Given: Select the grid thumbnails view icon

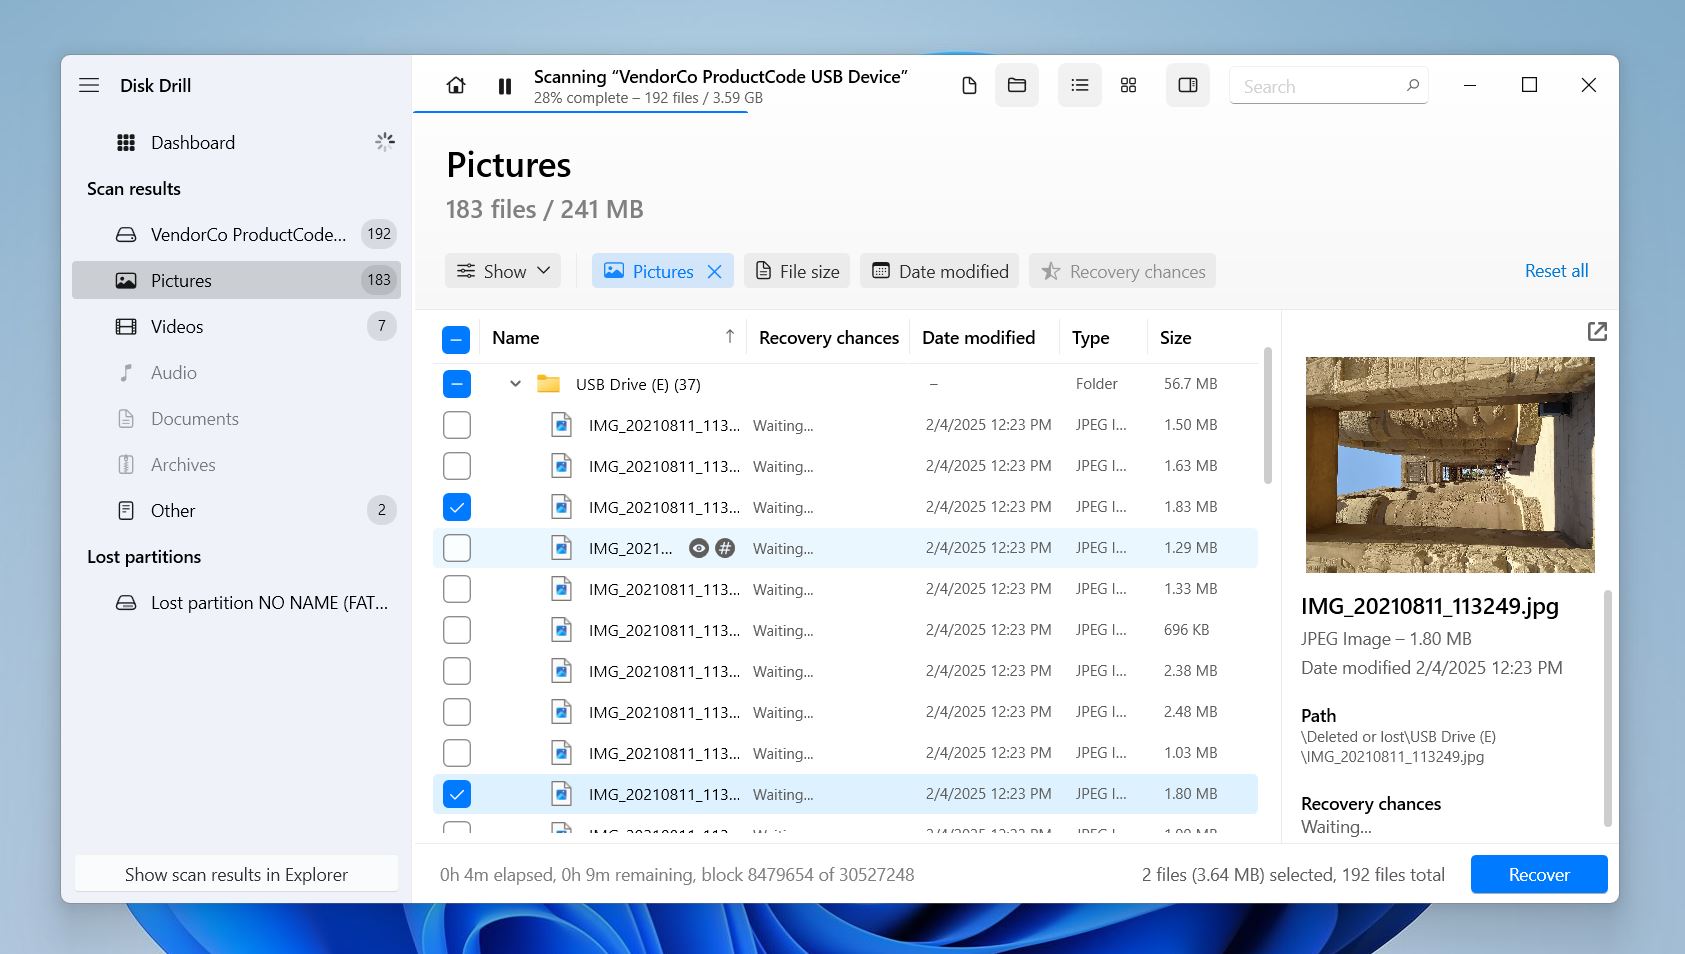Looking at the screenshot, I should [1129, 86].
